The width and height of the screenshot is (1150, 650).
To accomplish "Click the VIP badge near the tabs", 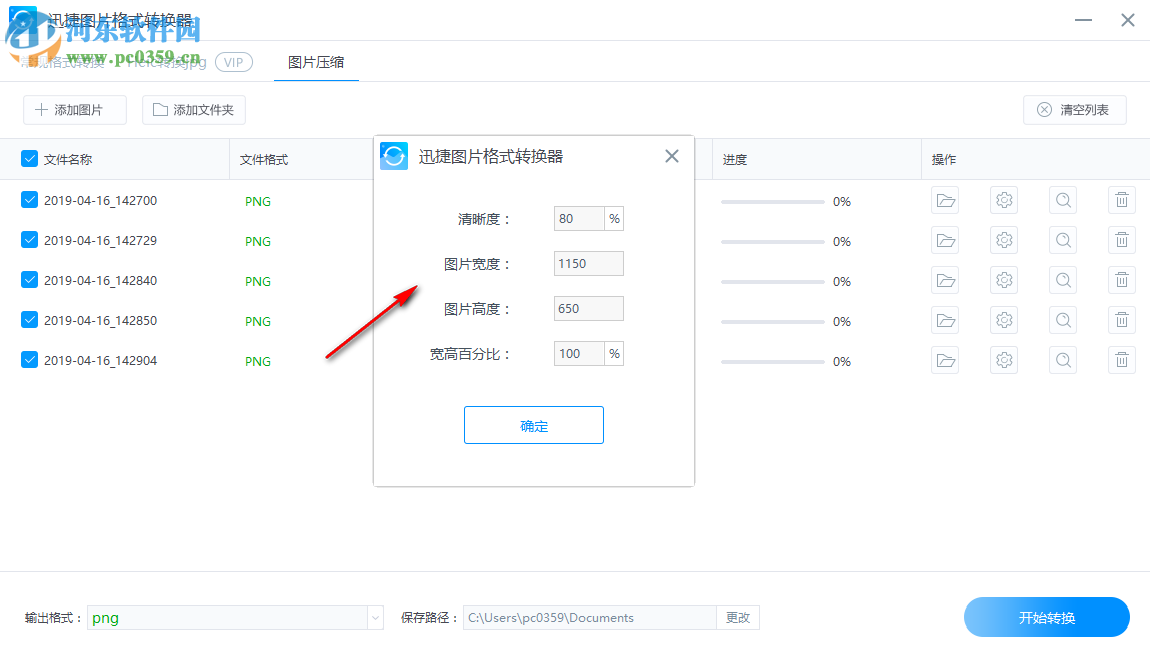I will click(233, 62).
